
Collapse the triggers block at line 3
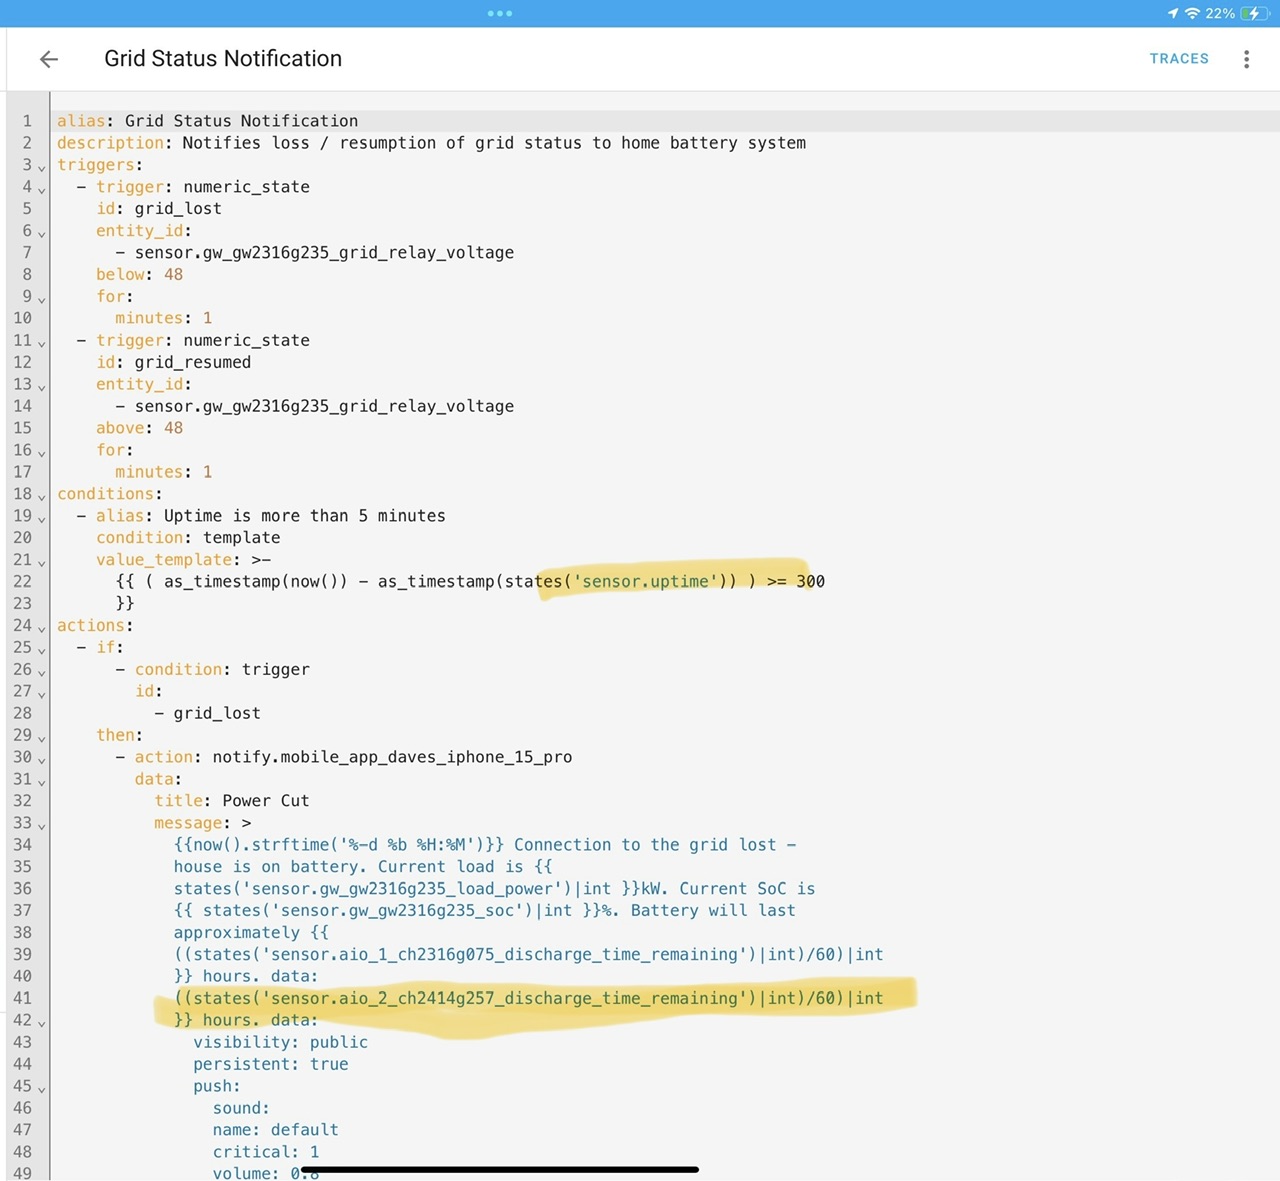point(42,167)
